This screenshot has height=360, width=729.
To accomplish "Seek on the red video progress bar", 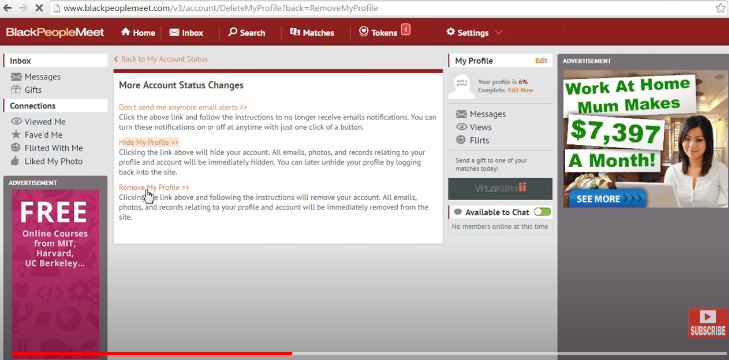I will coord(152,353).
